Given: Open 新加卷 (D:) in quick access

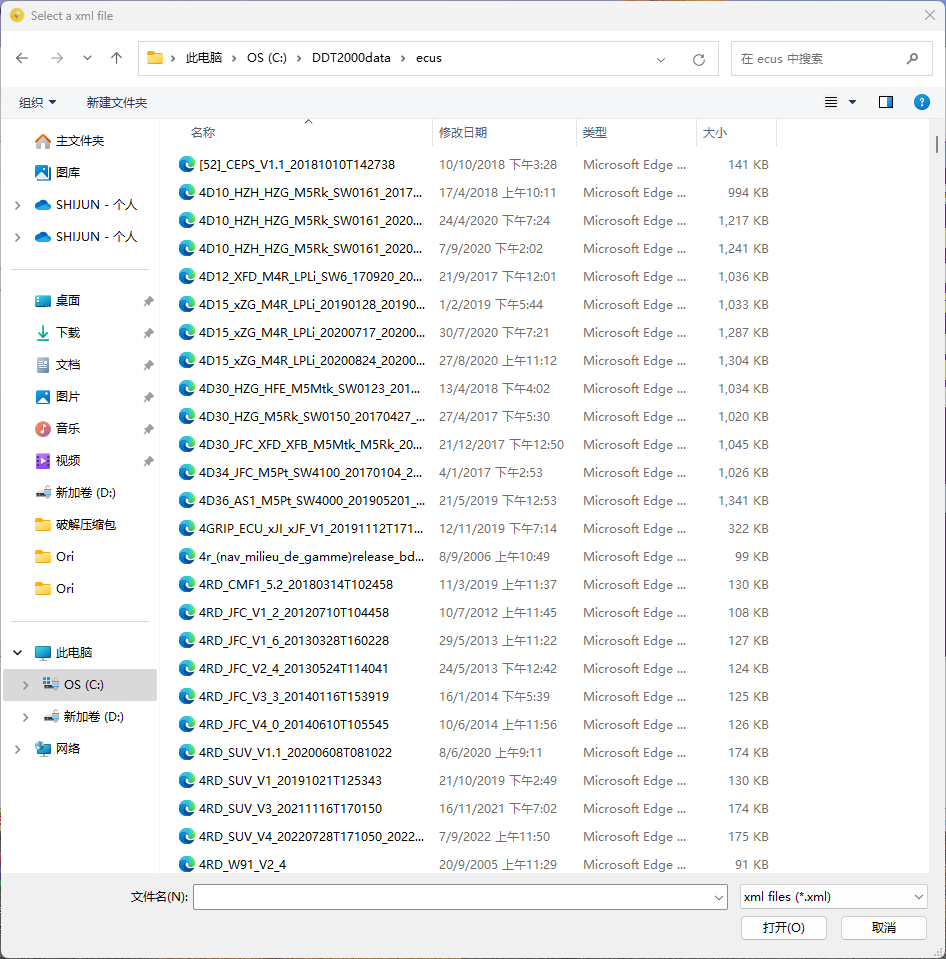Looking at the screenshot, I should (x=85, y=492).
